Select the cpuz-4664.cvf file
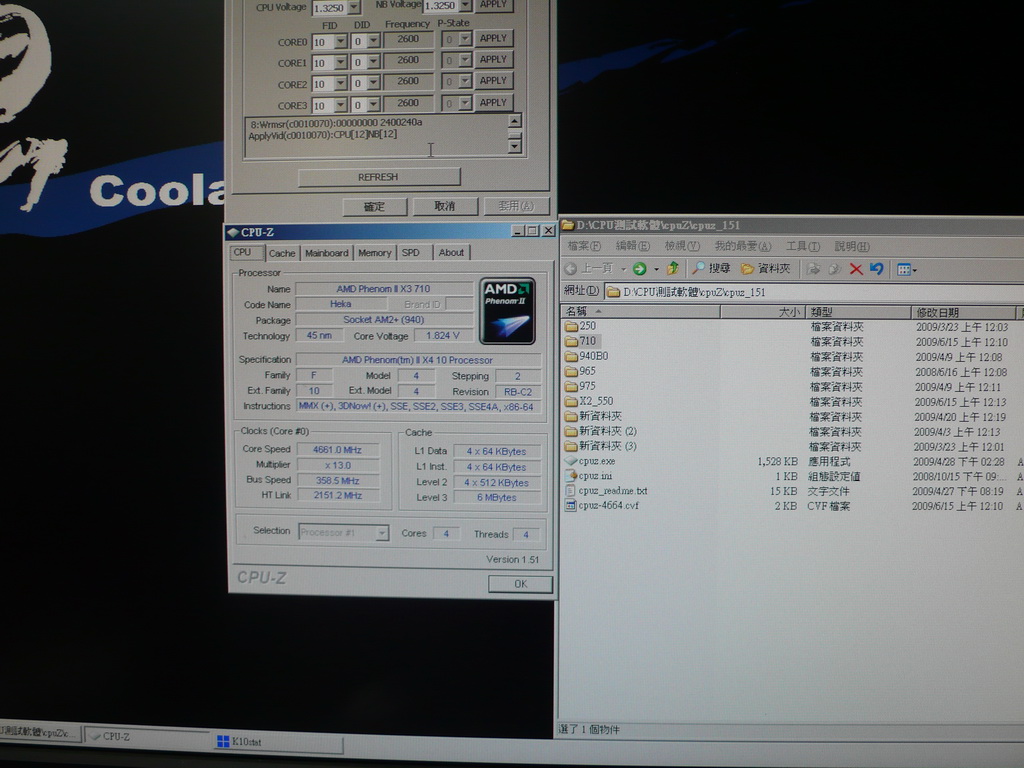1024x768 pixels. (x=601, y=505)
